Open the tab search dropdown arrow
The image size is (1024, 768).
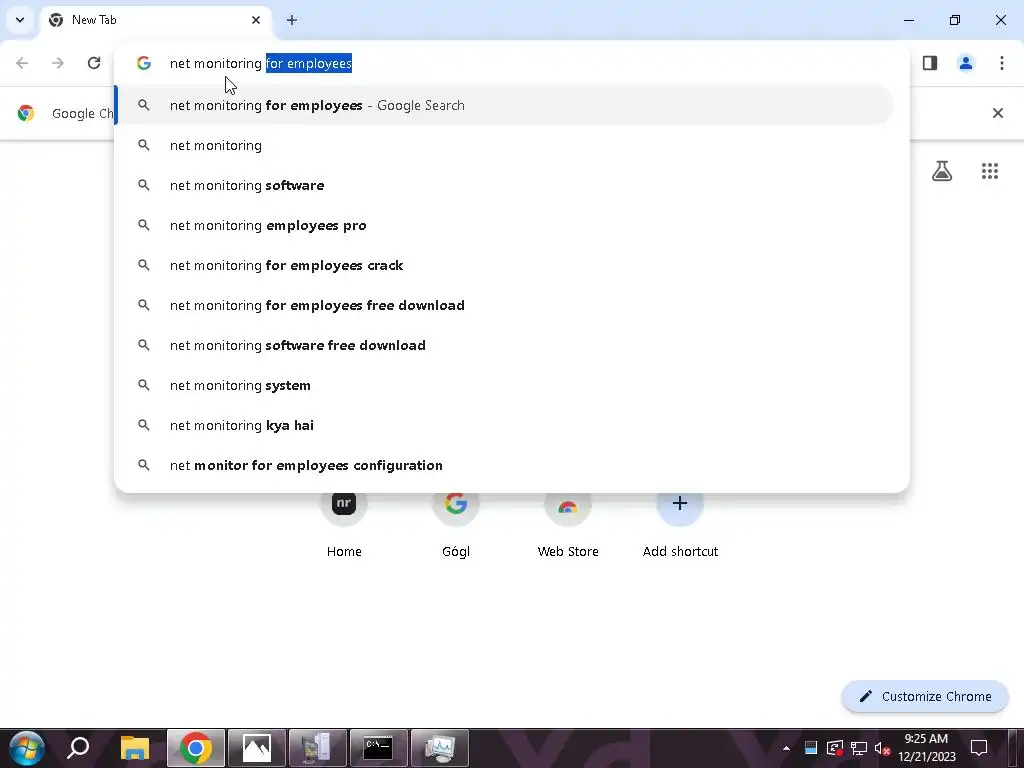point(20,20)
